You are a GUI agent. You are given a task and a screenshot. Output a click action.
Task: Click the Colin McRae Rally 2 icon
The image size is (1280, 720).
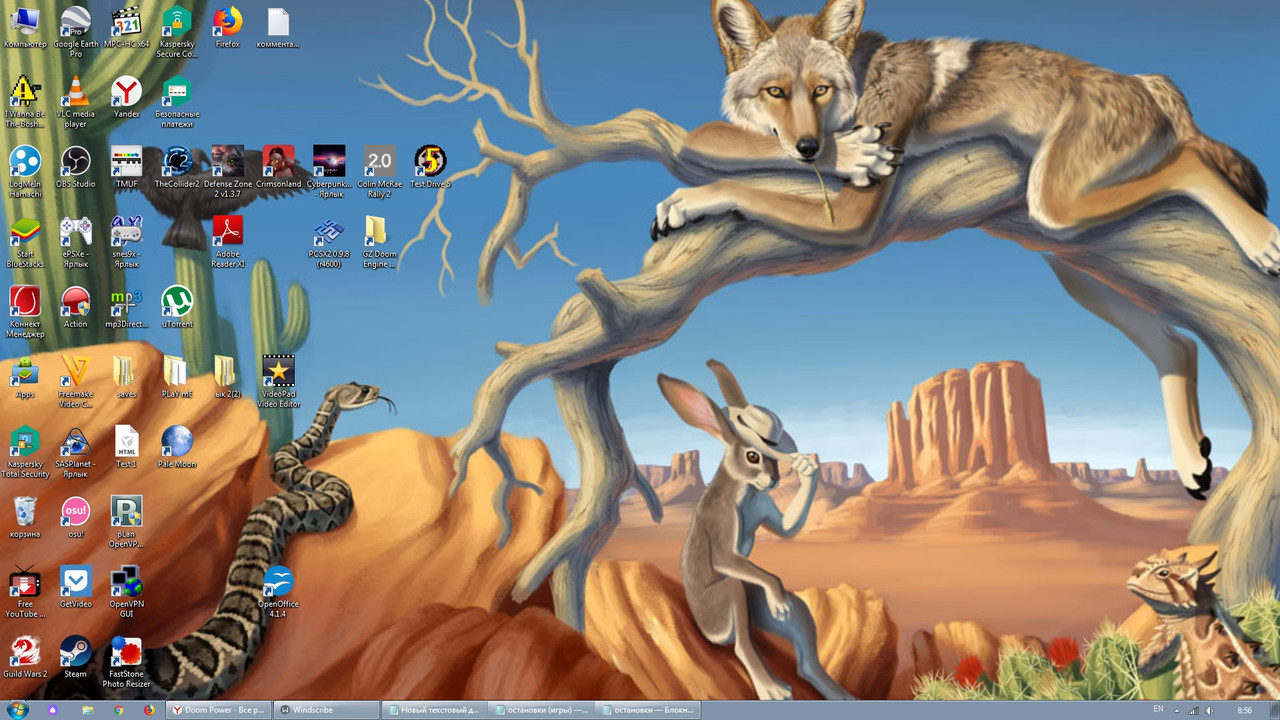point(380,171)
